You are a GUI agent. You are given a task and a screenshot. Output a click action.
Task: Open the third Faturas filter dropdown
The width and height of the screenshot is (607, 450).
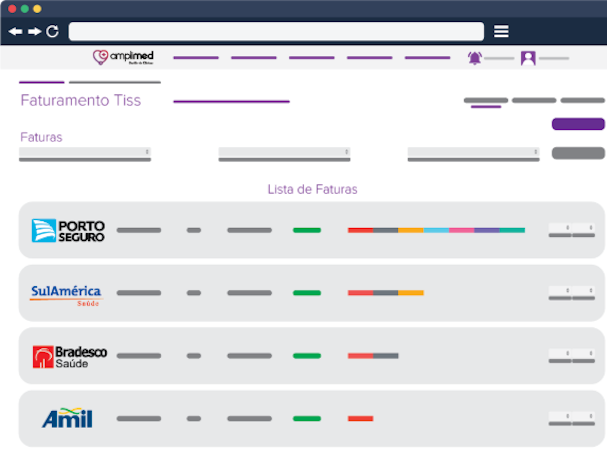(x=473, y=152)
